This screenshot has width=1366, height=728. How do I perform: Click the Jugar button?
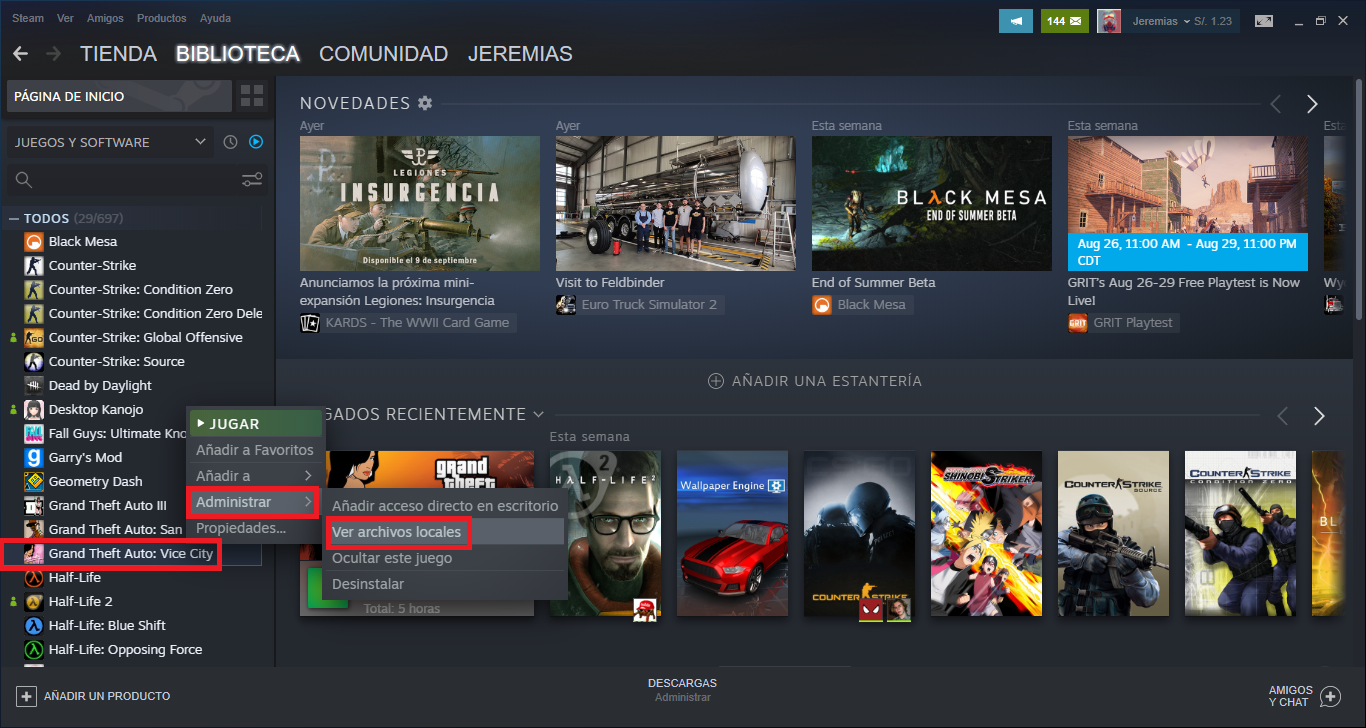(x=255, y=424)
